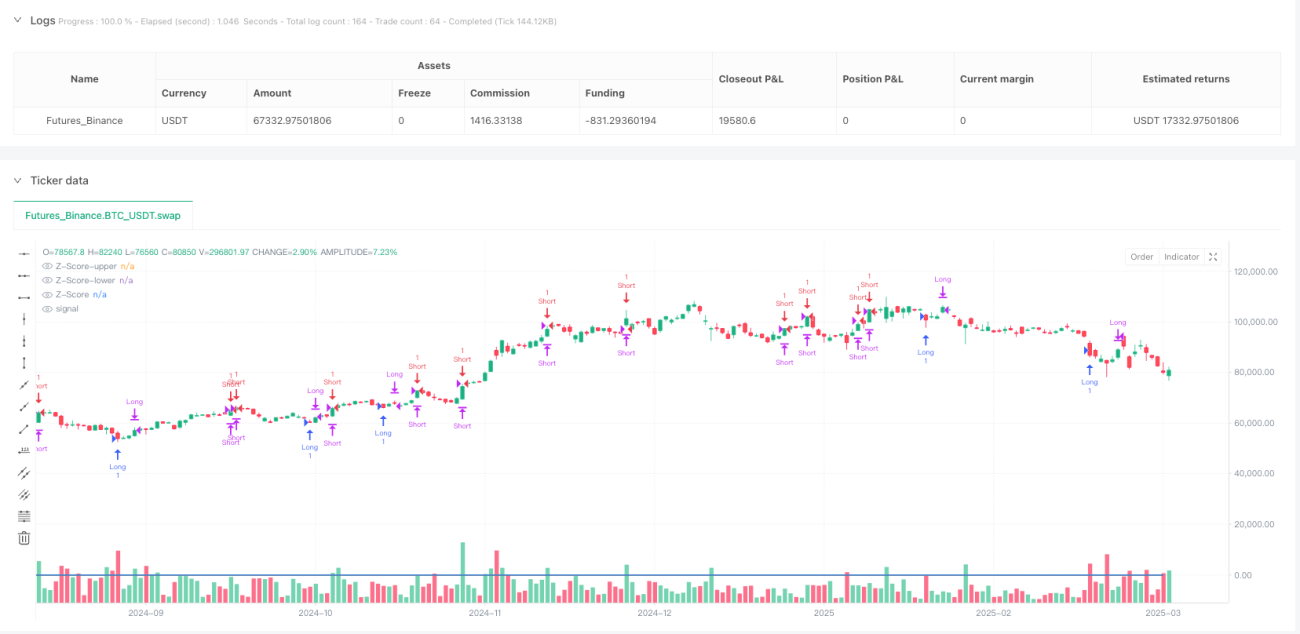Click the Futures_Binance row name cell
Image resolution: width=1300 pixels, height=634 pixels.
85,120
